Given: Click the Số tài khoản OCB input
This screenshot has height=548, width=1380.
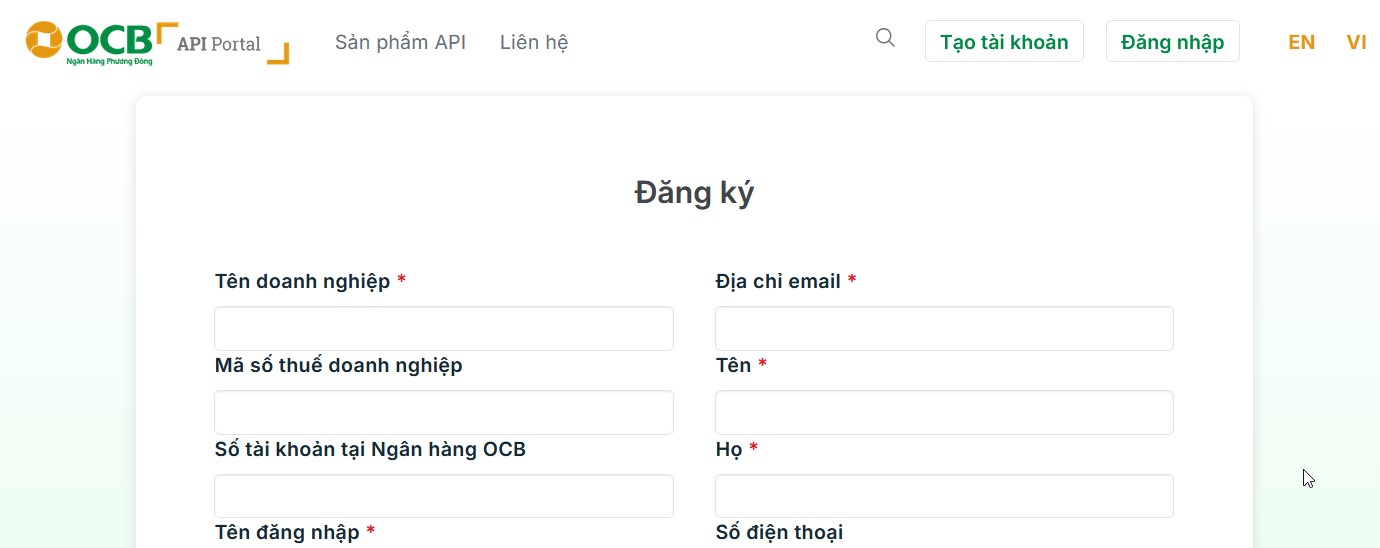Looking at the screenshot, I should (x=444, y=496).
